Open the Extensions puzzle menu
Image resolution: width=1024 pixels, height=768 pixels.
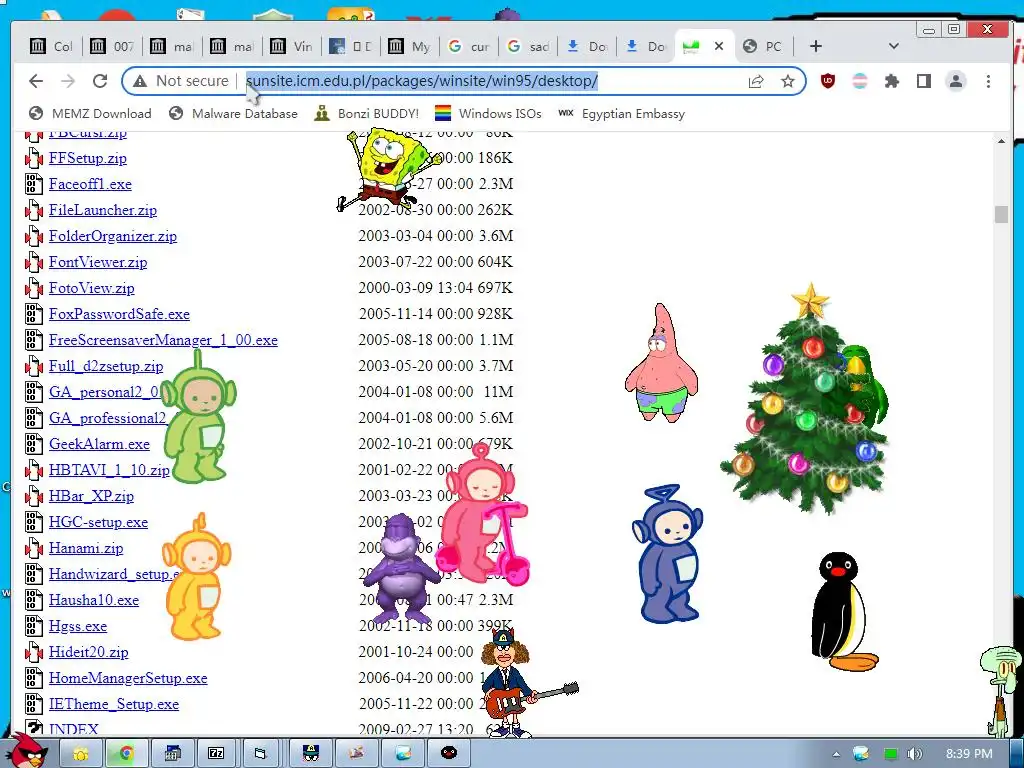pyautogui.click(x=891, y=81)
